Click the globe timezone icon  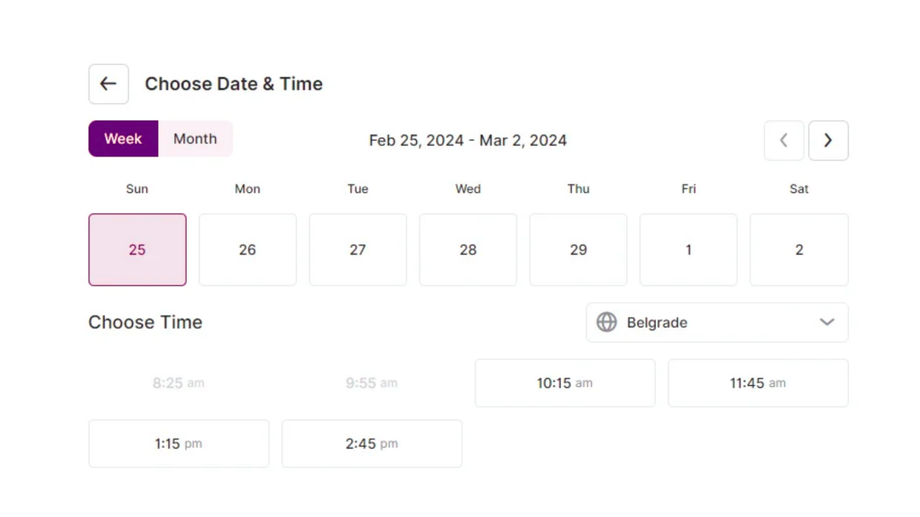pyautogui.click(x=607, y=322)
